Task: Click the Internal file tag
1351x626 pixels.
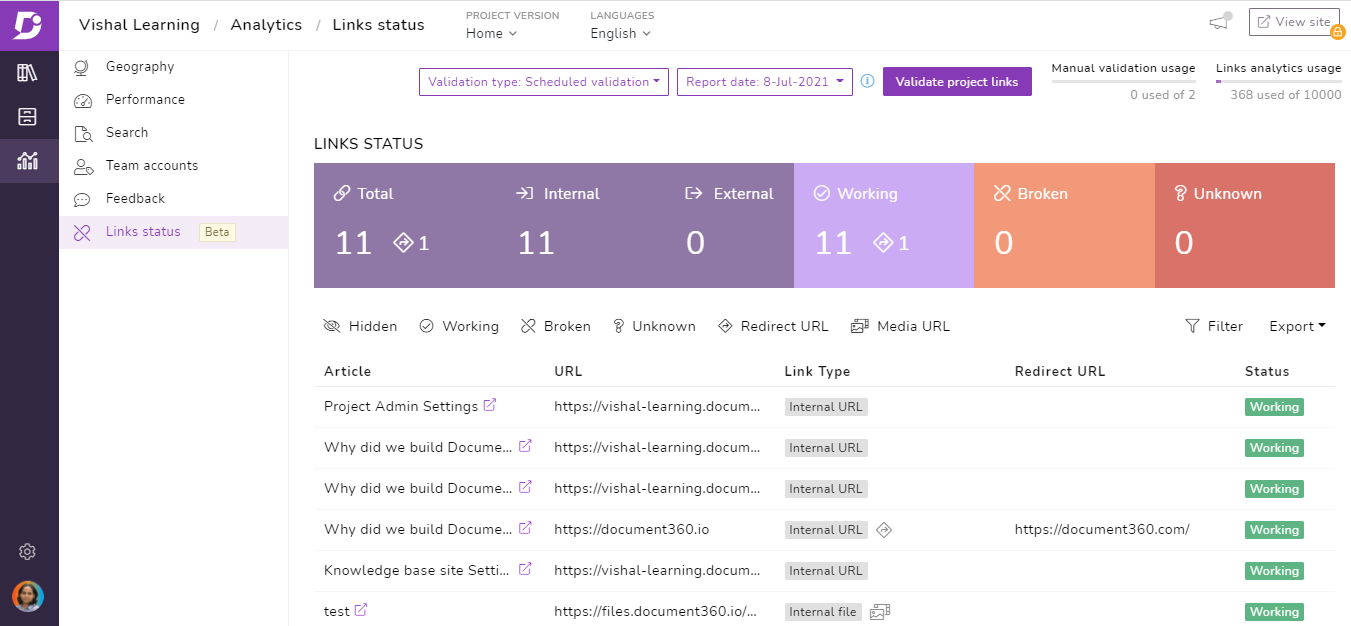Action: (823, 612)
